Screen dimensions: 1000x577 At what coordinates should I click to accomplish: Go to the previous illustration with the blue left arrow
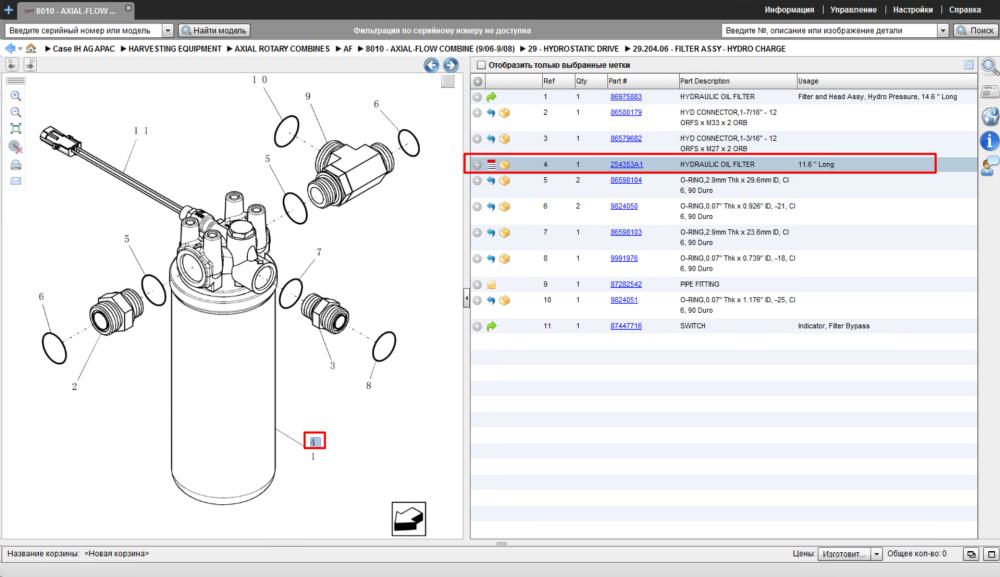point(431,65)
